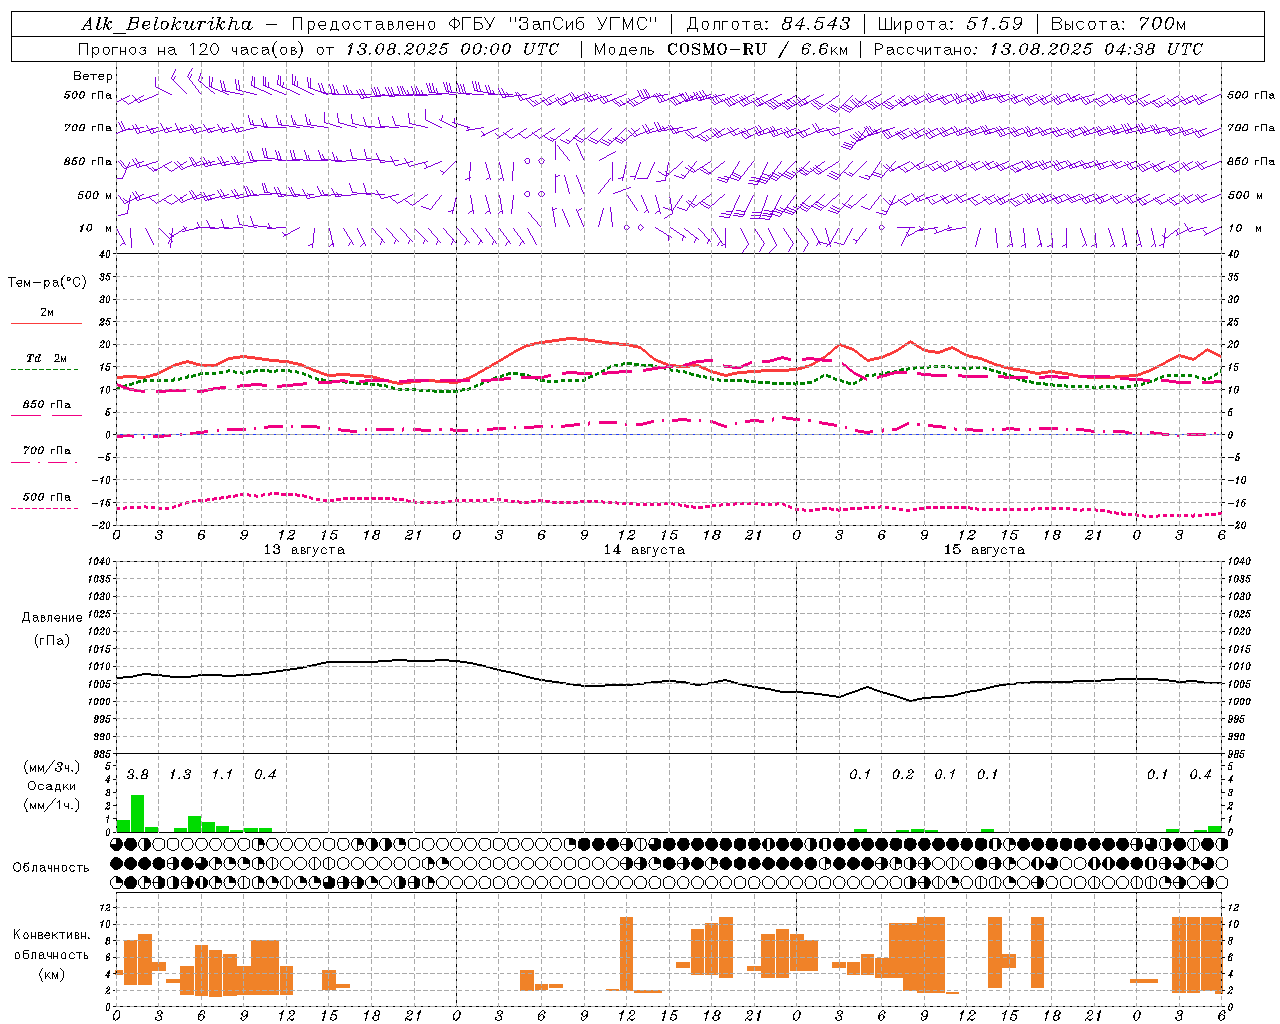This screenshot has width=1280, height=1024.
Task: Click the '(мм/3ч.)' precipitation unit label
Action: 51,768
